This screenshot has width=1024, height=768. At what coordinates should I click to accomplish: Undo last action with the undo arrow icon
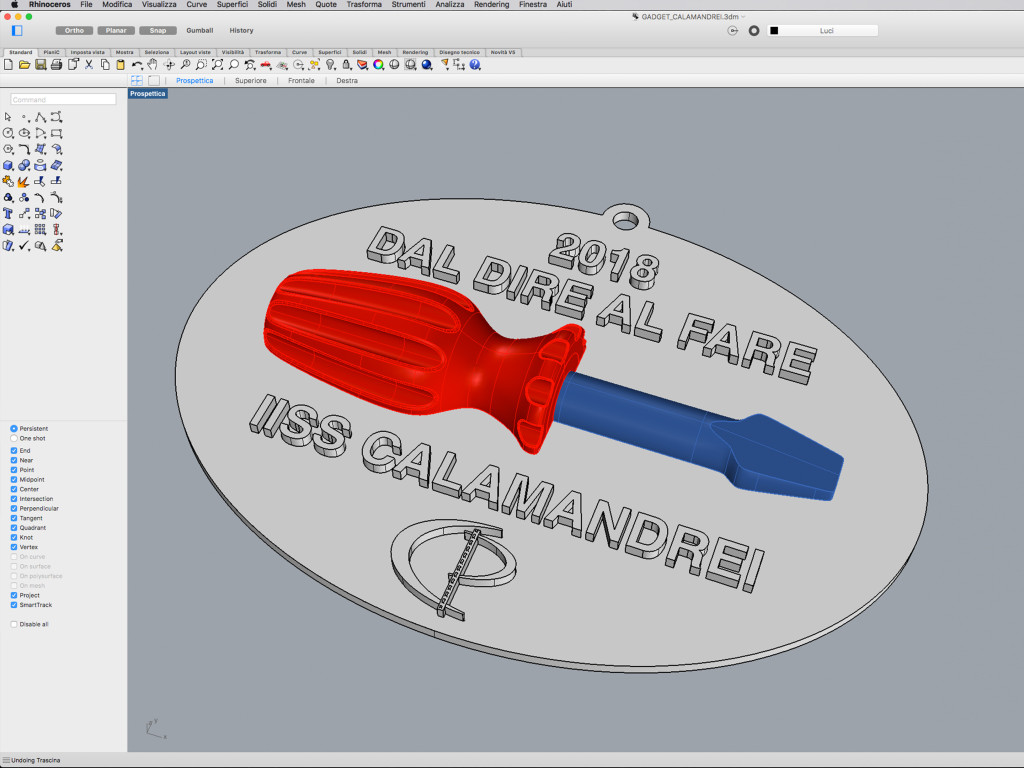pyautogui.click(x=137, y=65)
